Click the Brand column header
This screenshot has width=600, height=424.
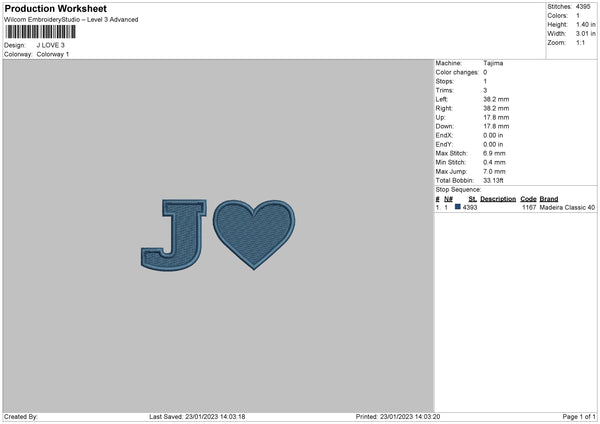click(549, 198)
